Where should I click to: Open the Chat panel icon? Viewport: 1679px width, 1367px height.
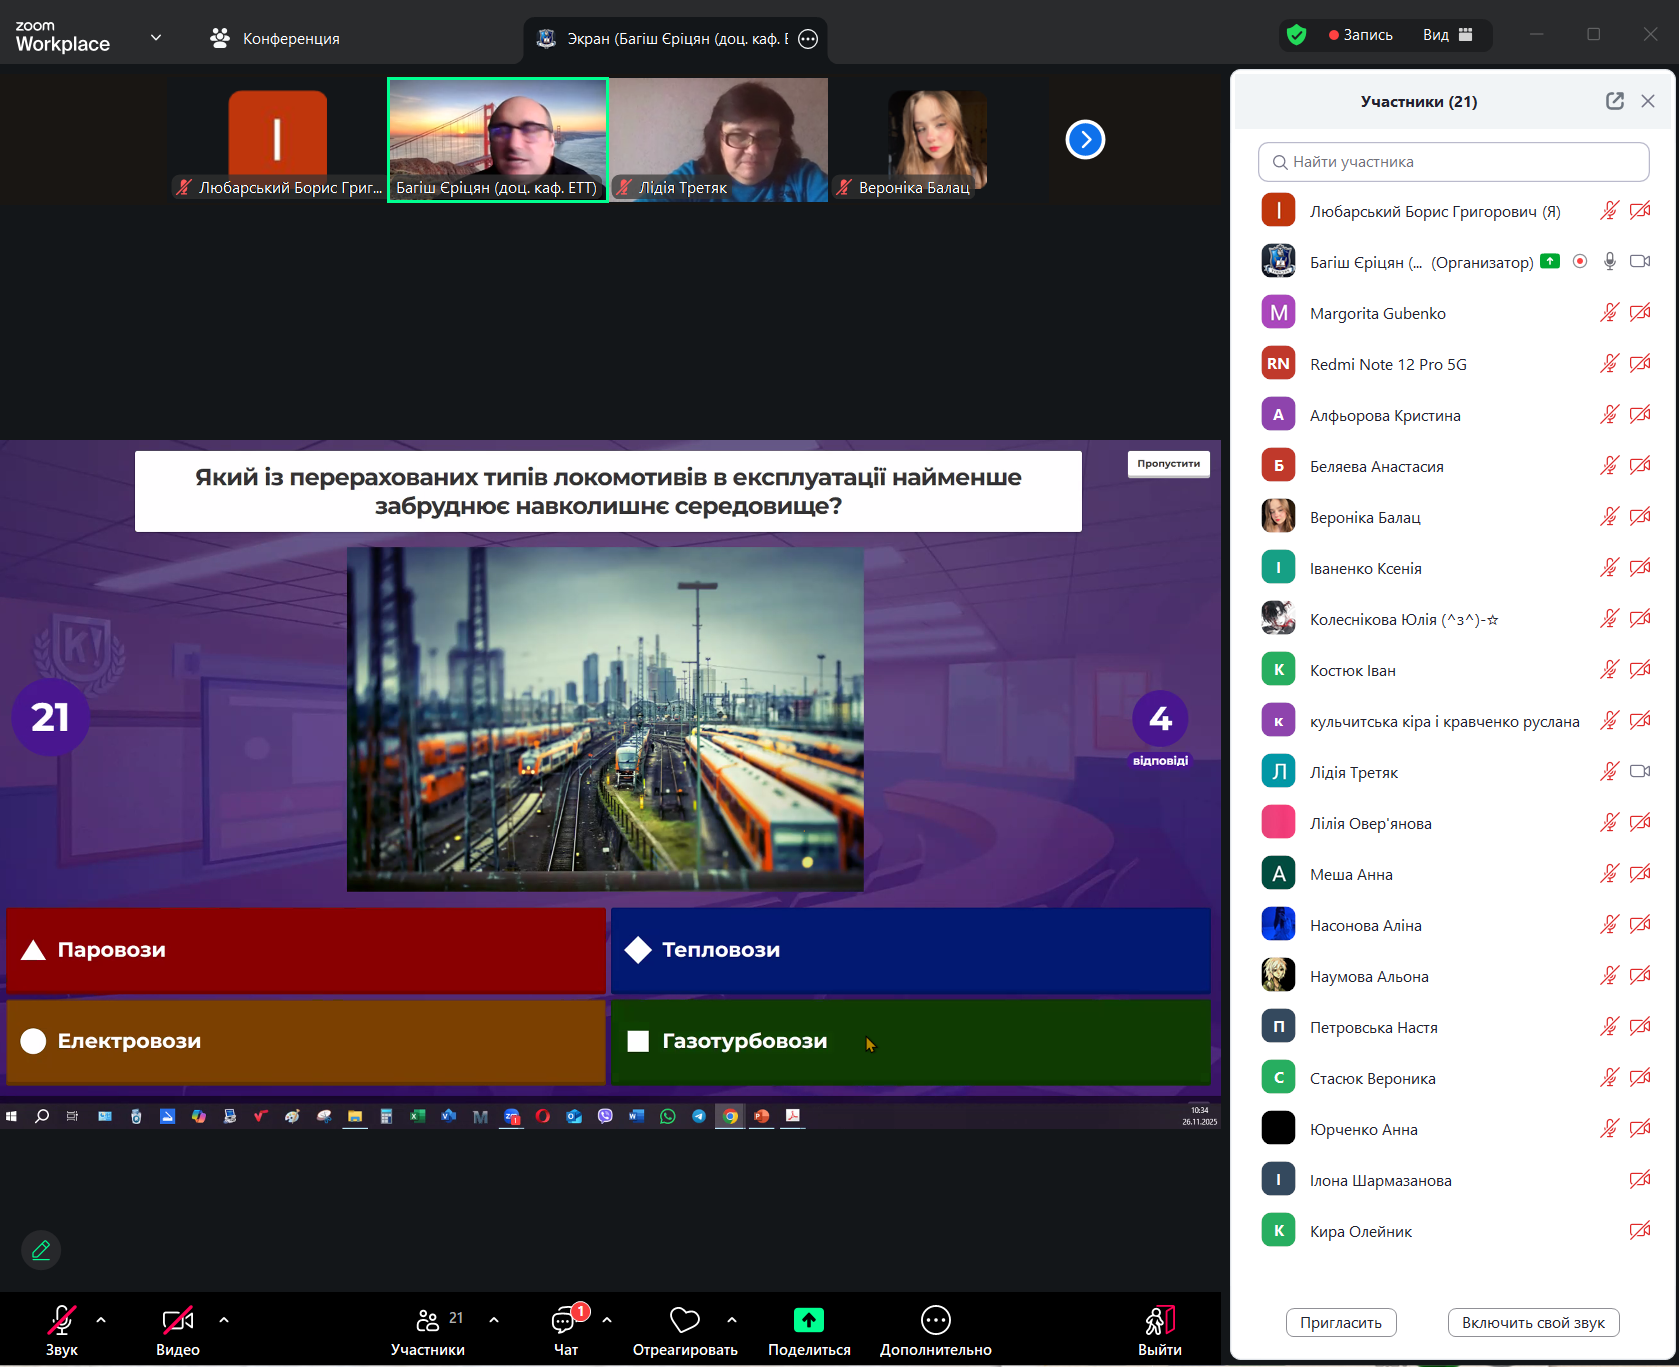(x=565, y=1321)
